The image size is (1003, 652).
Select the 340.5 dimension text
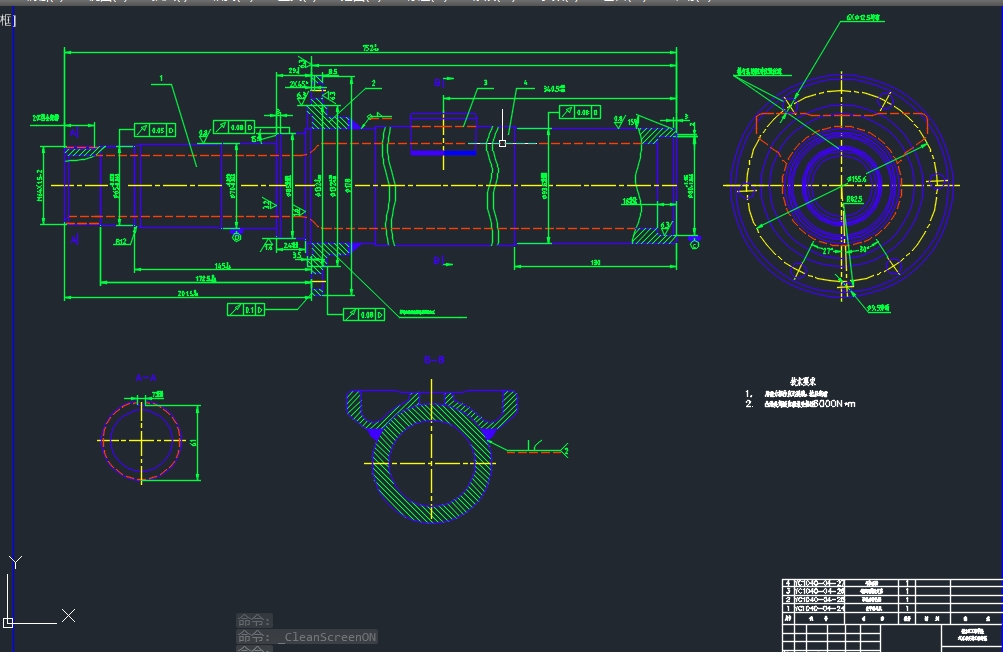tap(554, 89)
